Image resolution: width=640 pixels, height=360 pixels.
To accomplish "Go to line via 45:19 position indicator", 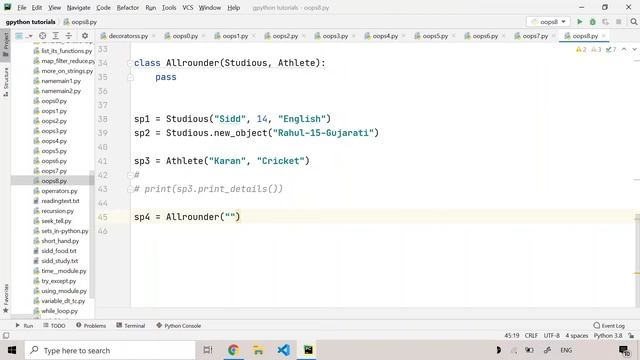I will (512, 336).
